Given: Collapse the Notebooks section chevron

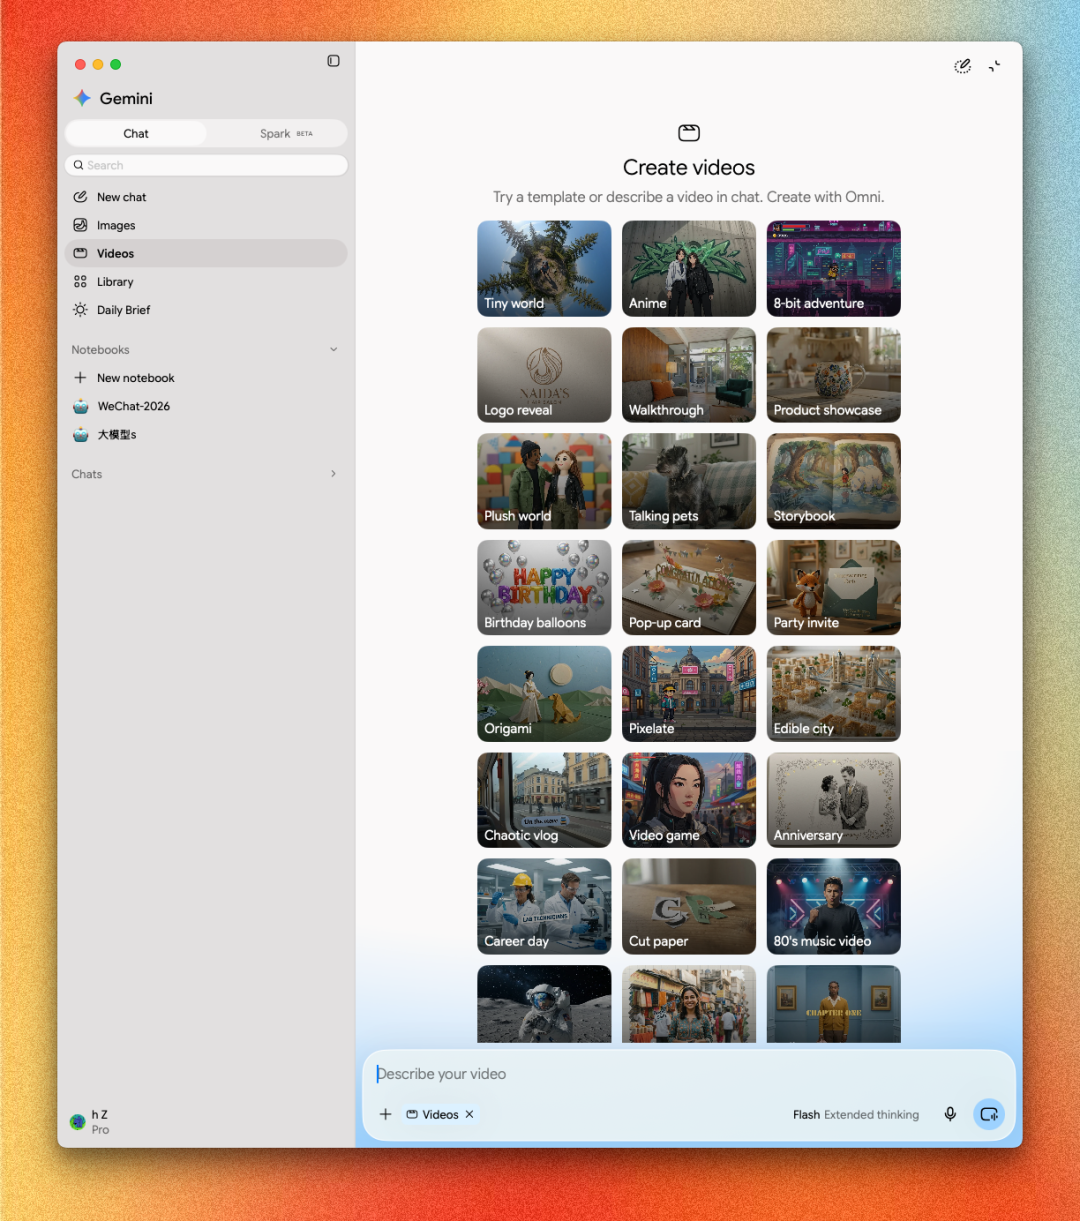Looking at the screenshot, I should tap(334, 350).
